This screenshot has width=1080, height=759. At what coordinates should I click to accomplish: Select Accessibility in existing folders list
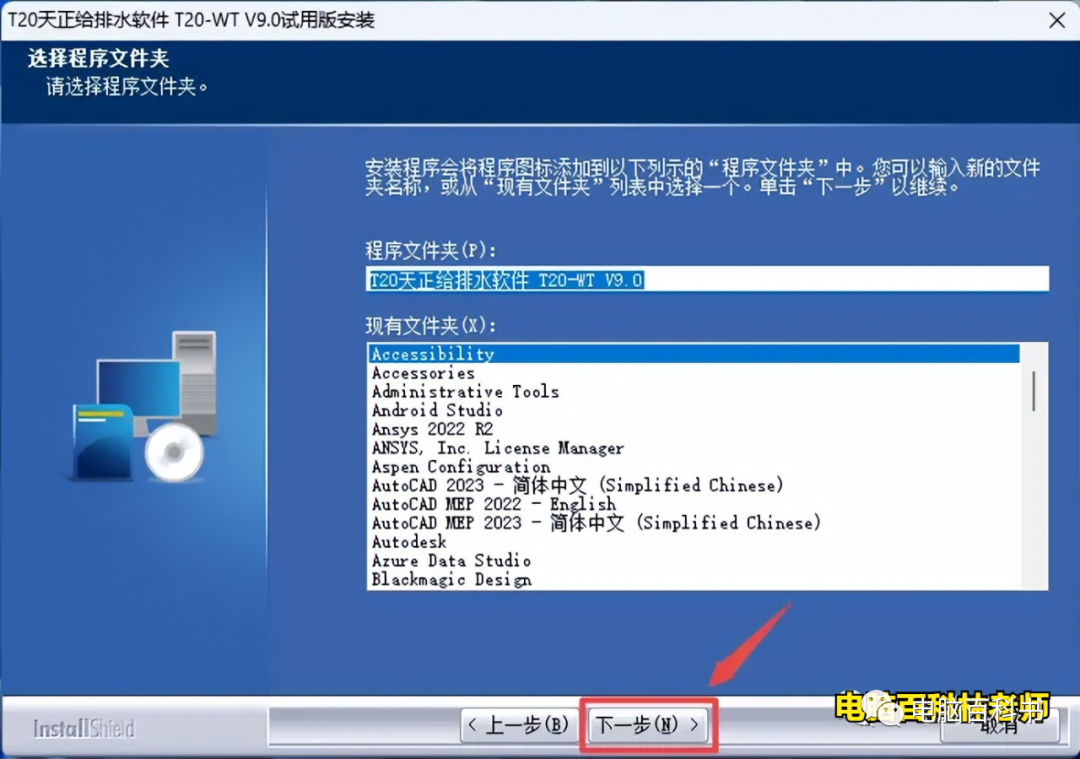coord(694,353)
